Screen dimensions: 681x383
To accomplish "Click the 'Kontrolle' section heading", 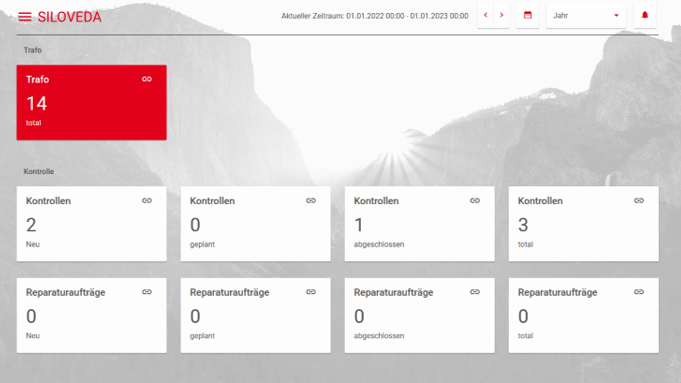I will (x=39, y=172).
